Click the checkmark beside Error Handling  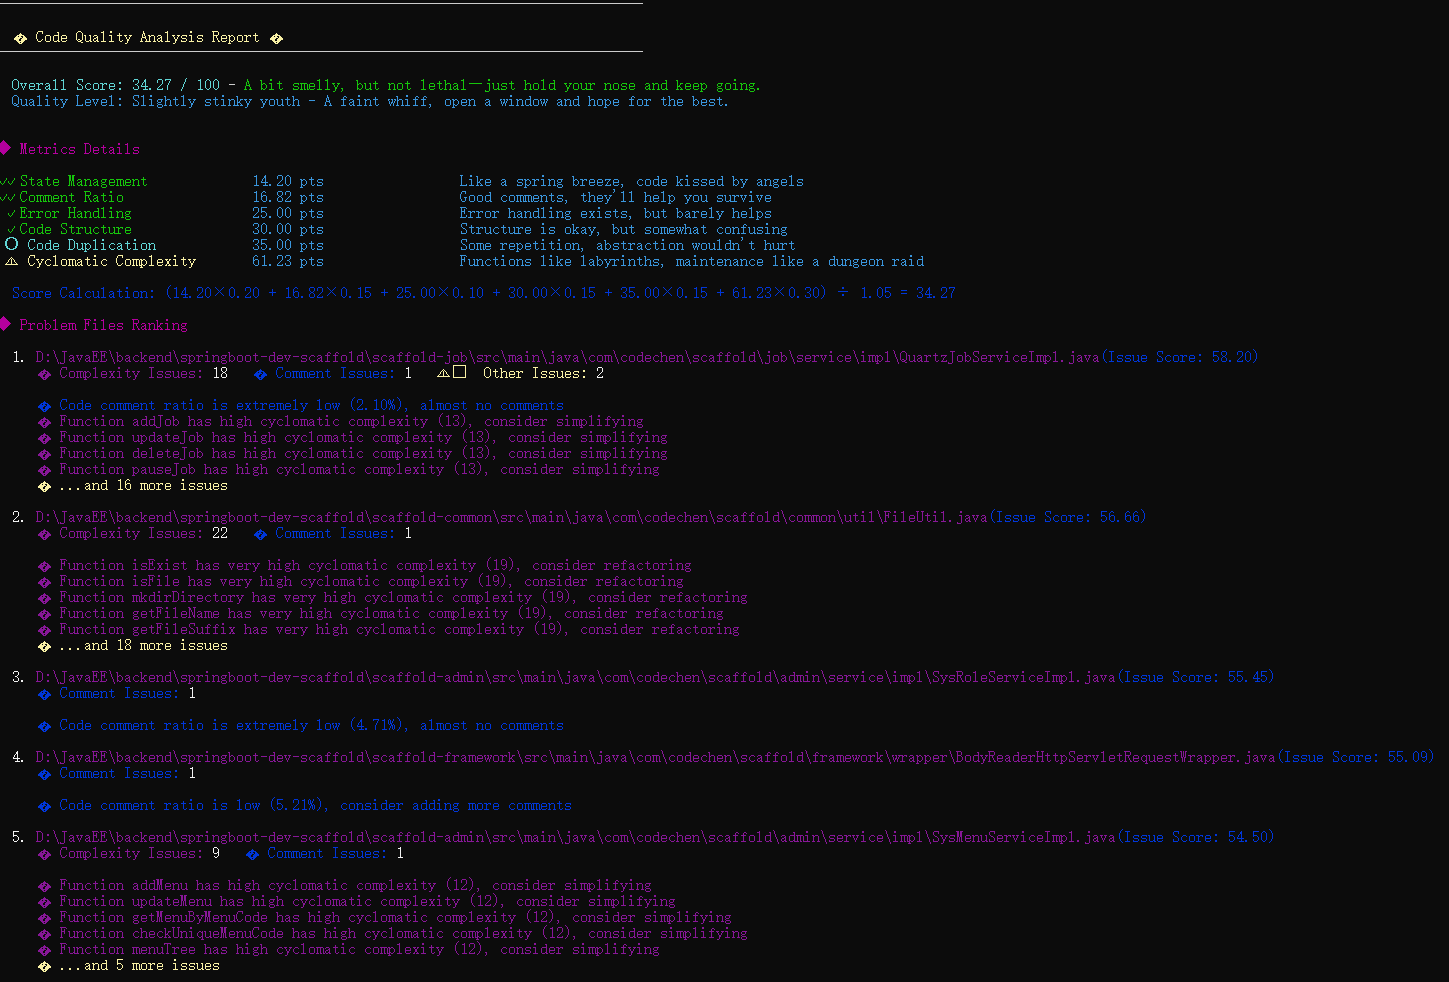click(11, 213)
